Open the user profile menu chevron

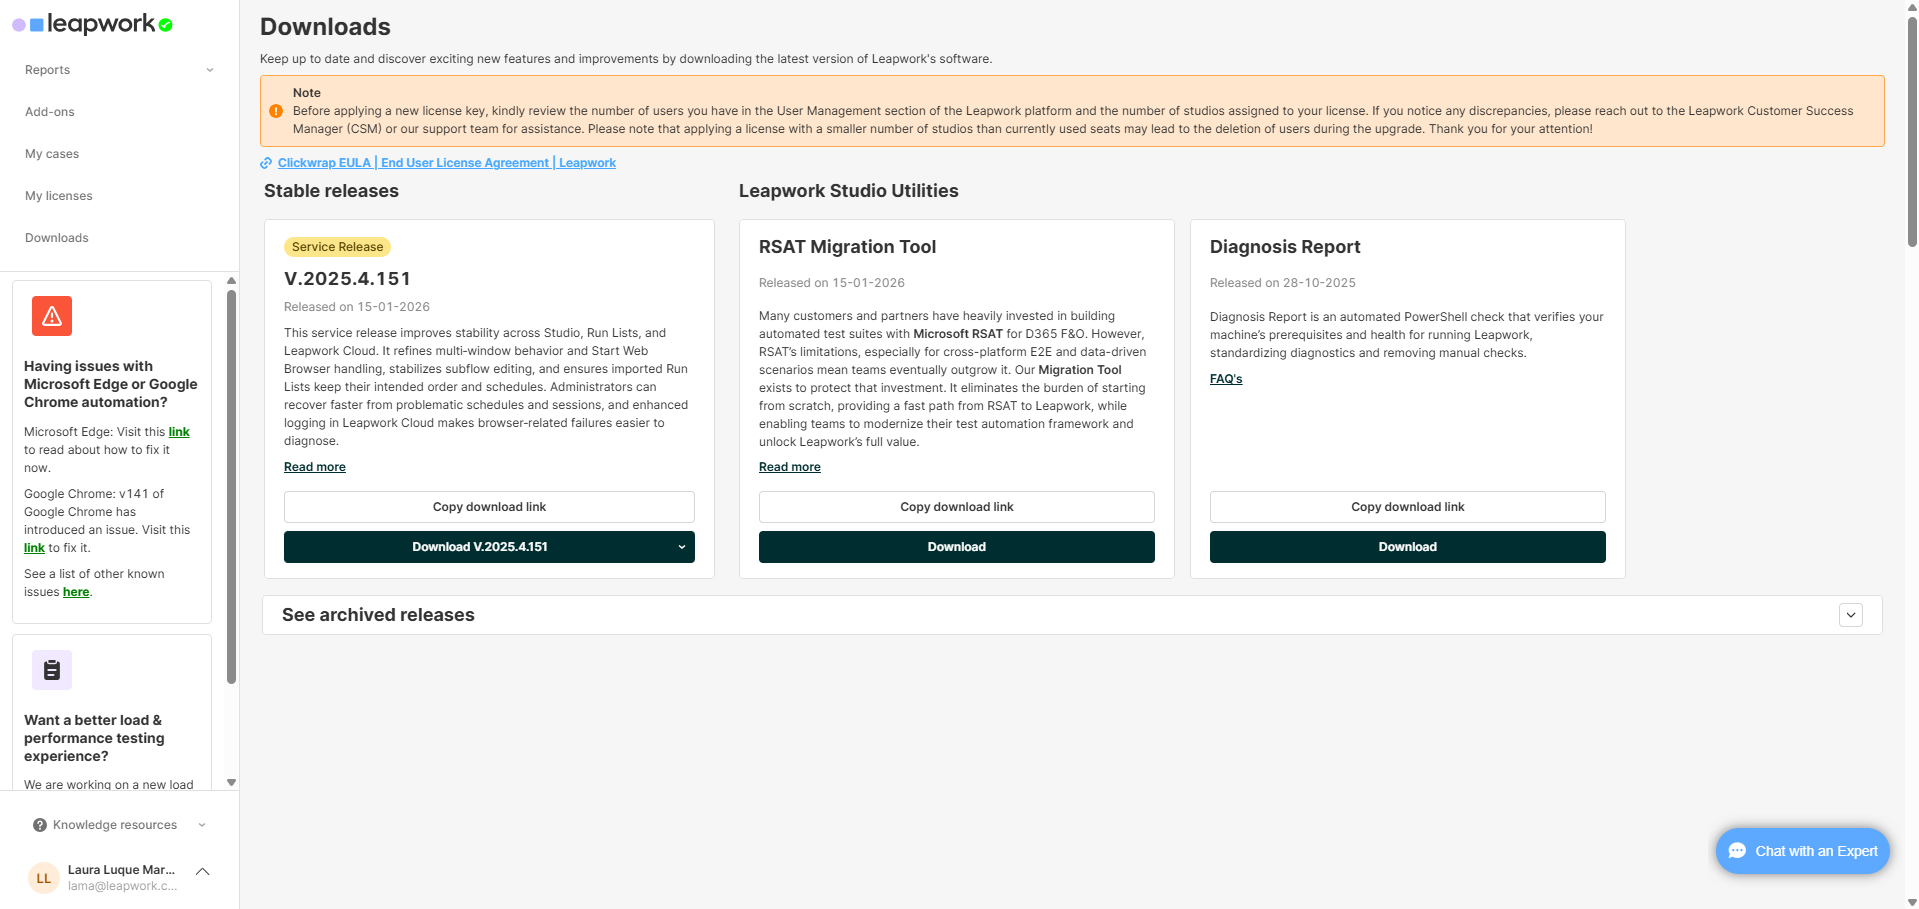coord(203,872)
